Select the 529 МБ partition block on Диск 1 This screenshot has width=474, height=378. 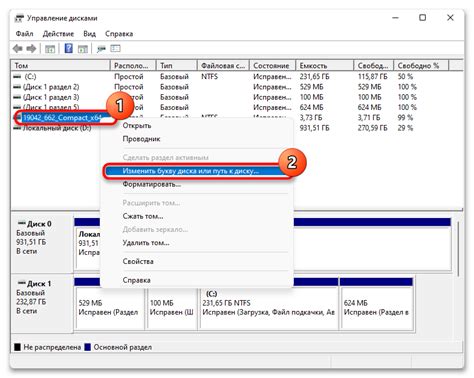(109, 304)
